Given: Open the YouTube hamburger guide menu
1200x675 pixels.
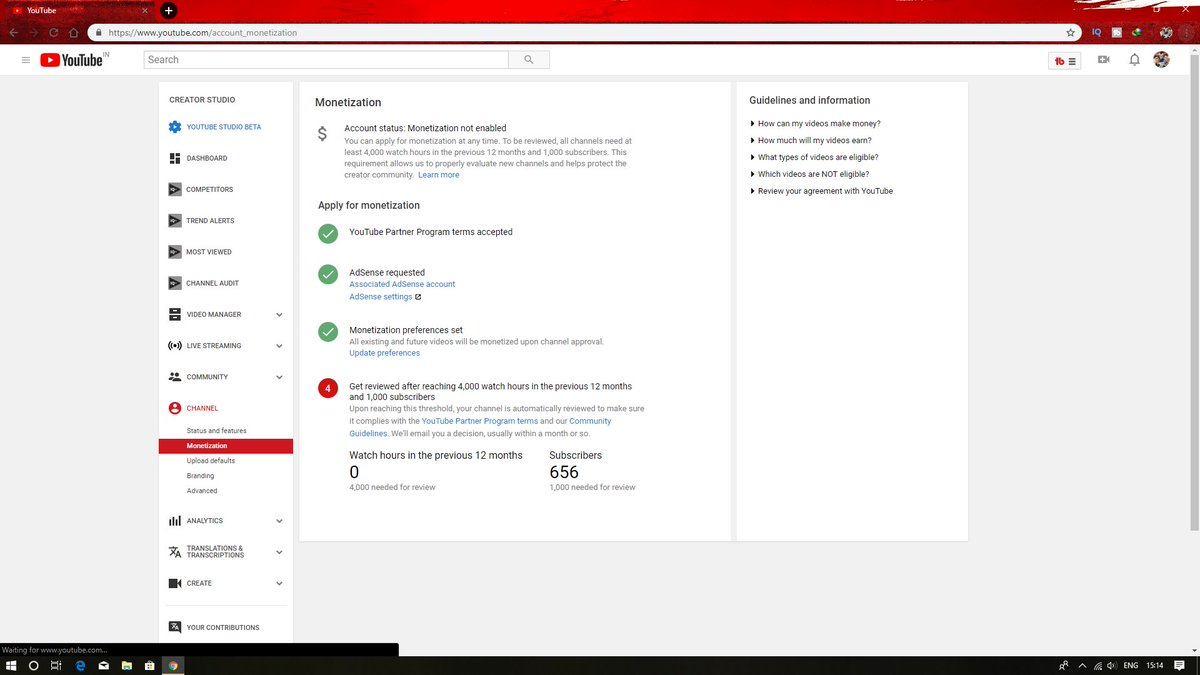Looking at the screenshot, I should [x=26, y=60].
